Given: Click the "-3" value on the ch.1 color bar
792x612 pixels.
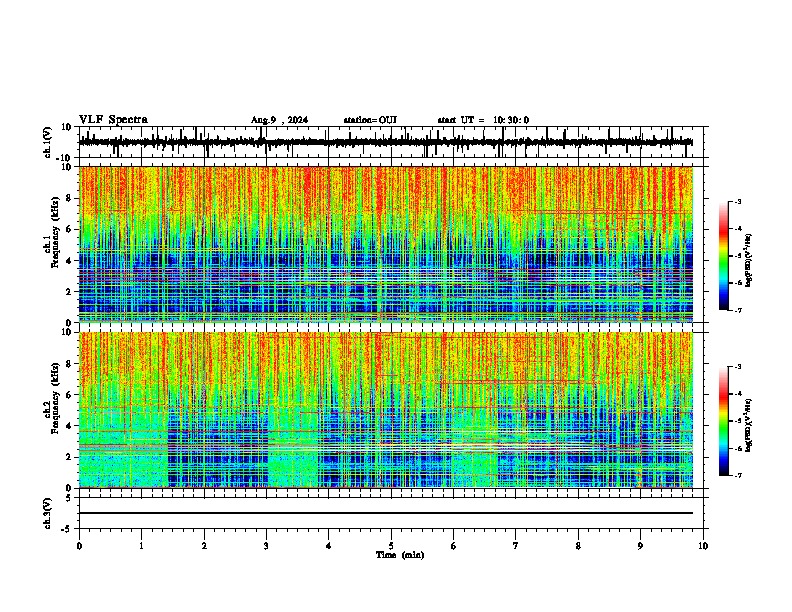Looking at the screenshot, I should click(x=738, y=202).
